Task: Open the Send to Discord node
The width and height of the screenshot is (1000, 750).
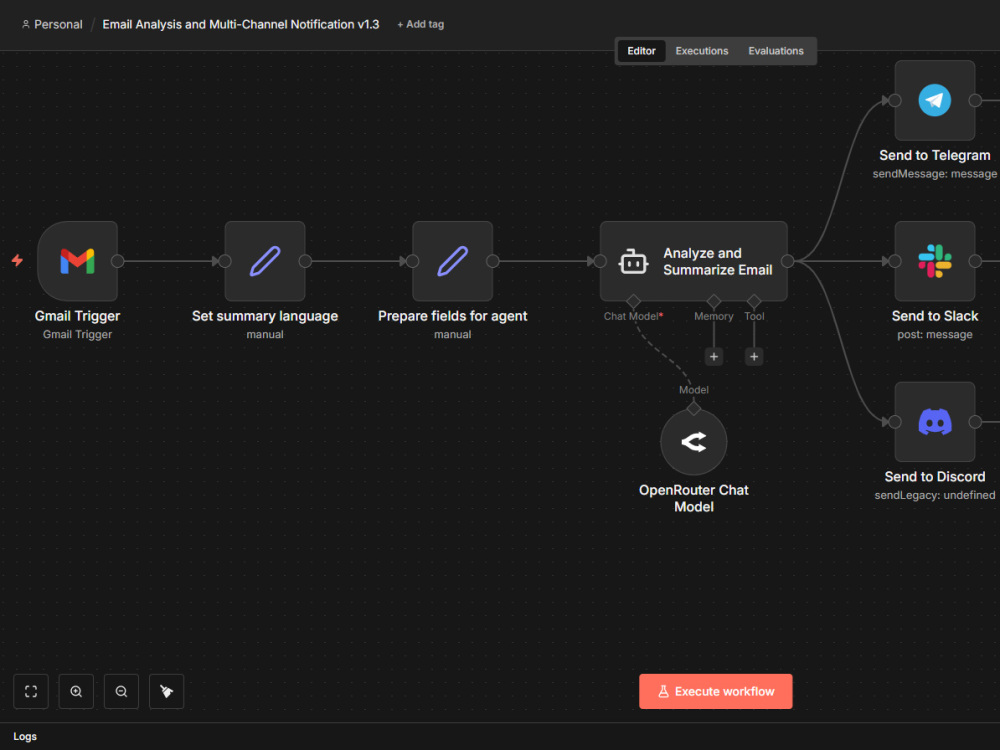Action: pyautogui.click(x=934, y=422)
